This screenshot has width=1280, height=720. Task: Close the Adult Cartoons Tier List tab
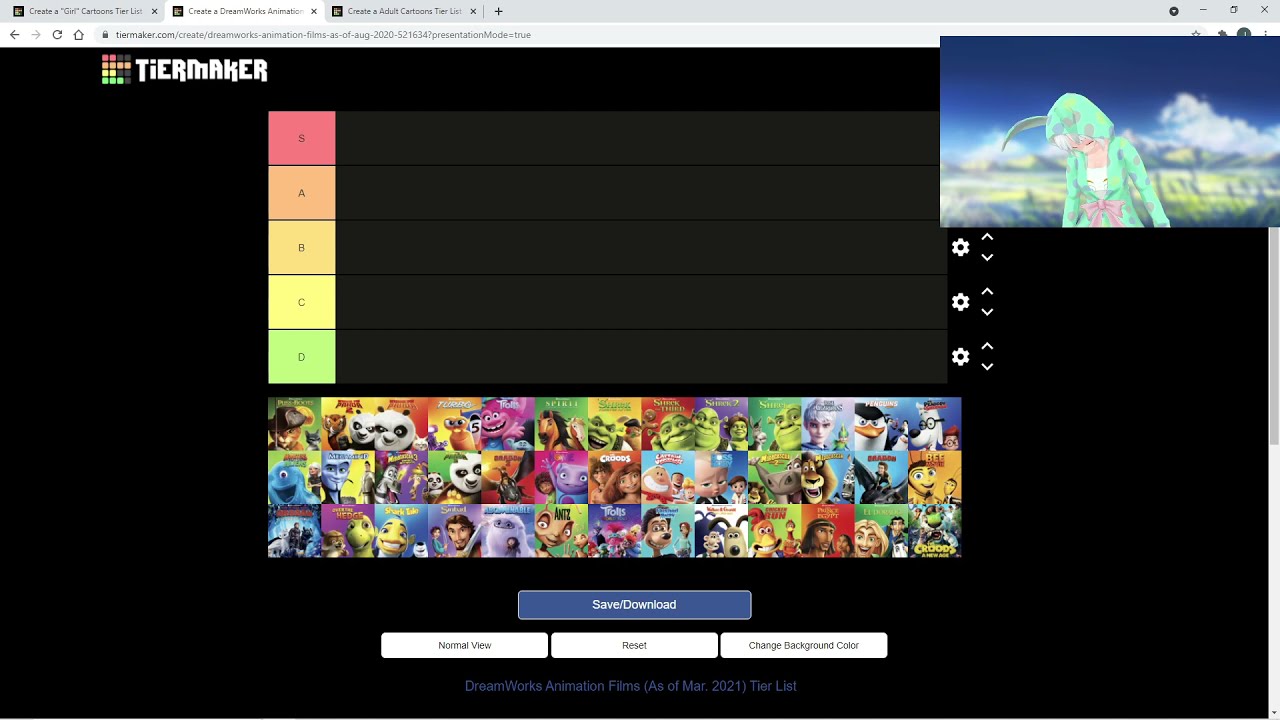(472, 11)
